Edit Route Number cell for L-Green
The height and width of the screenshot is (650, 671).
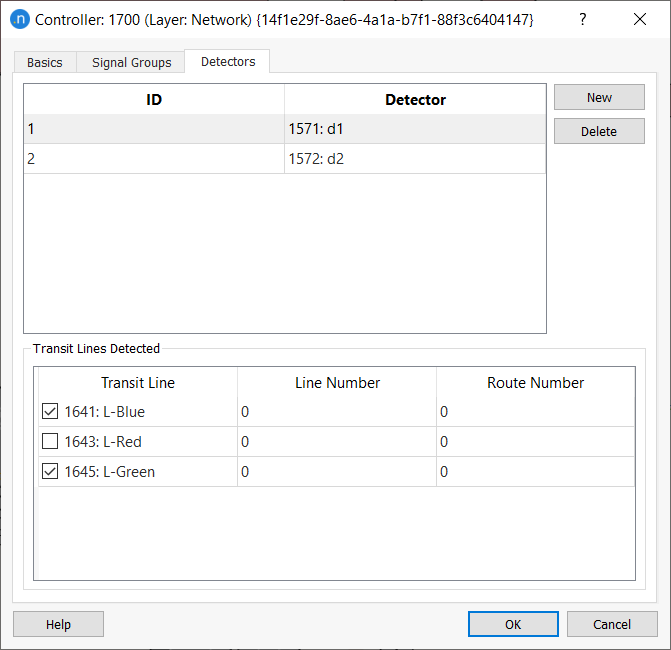click(535, 472)
